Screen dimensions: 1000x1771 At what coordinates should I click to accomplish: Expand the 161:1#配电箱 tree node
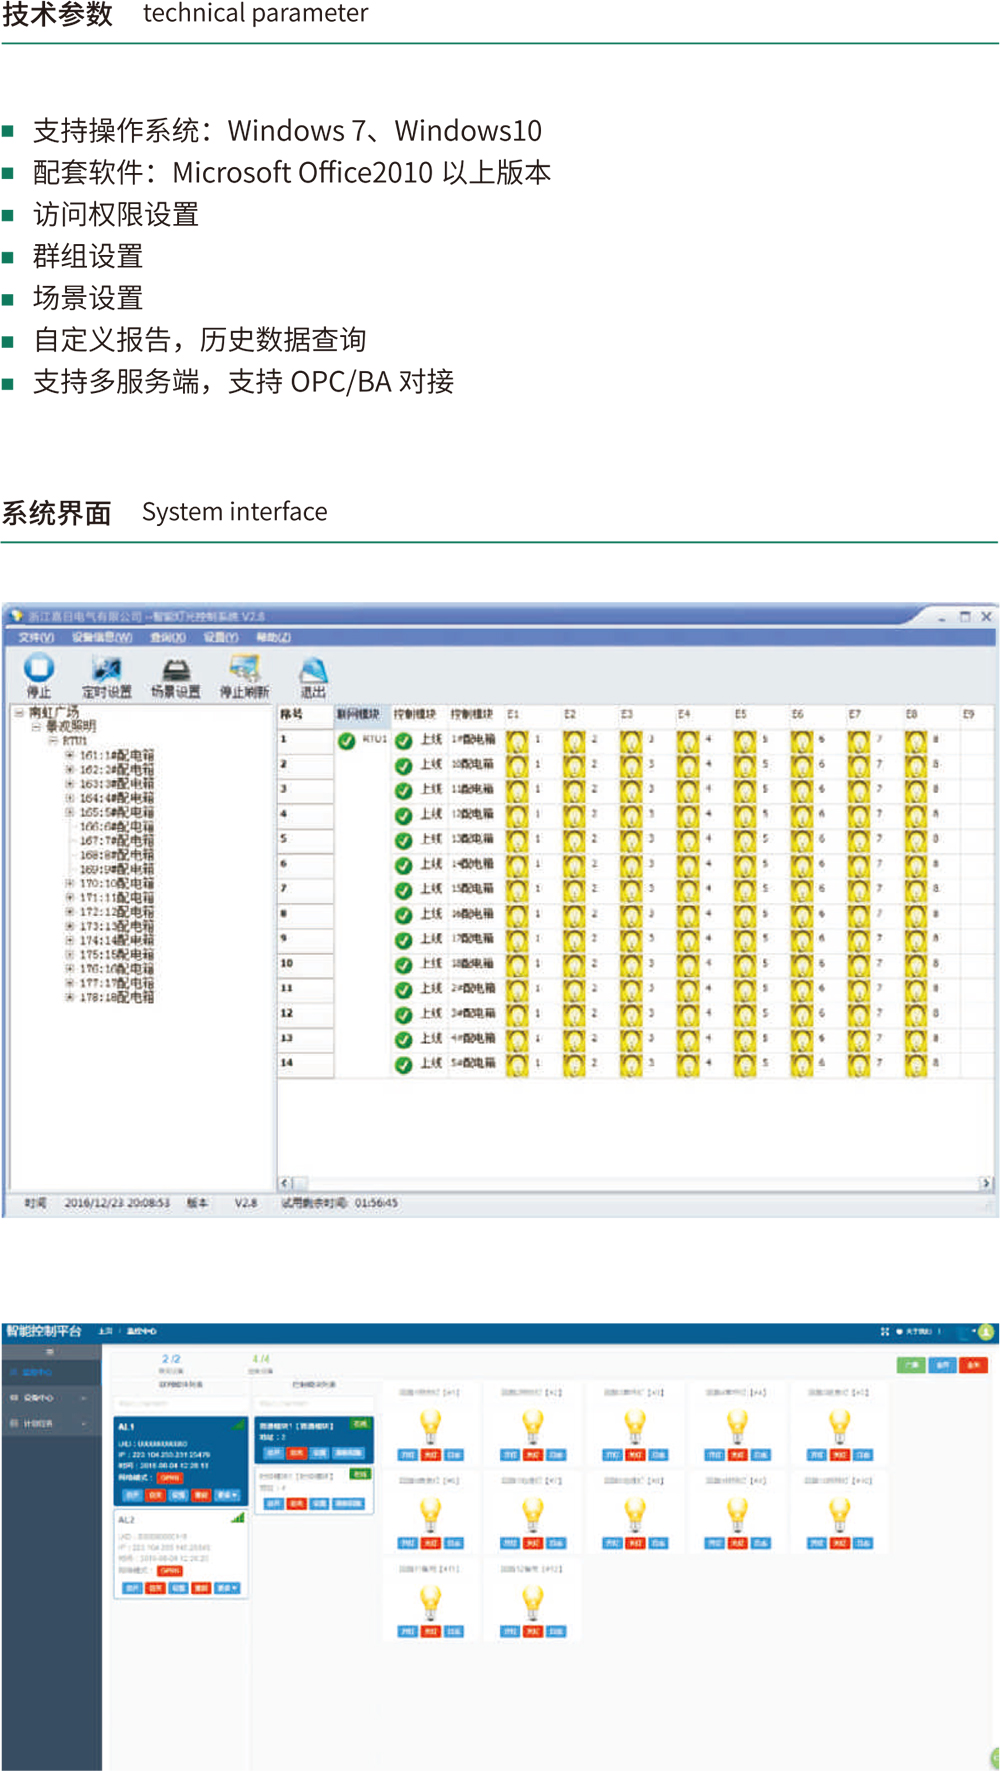pos(70,756)
